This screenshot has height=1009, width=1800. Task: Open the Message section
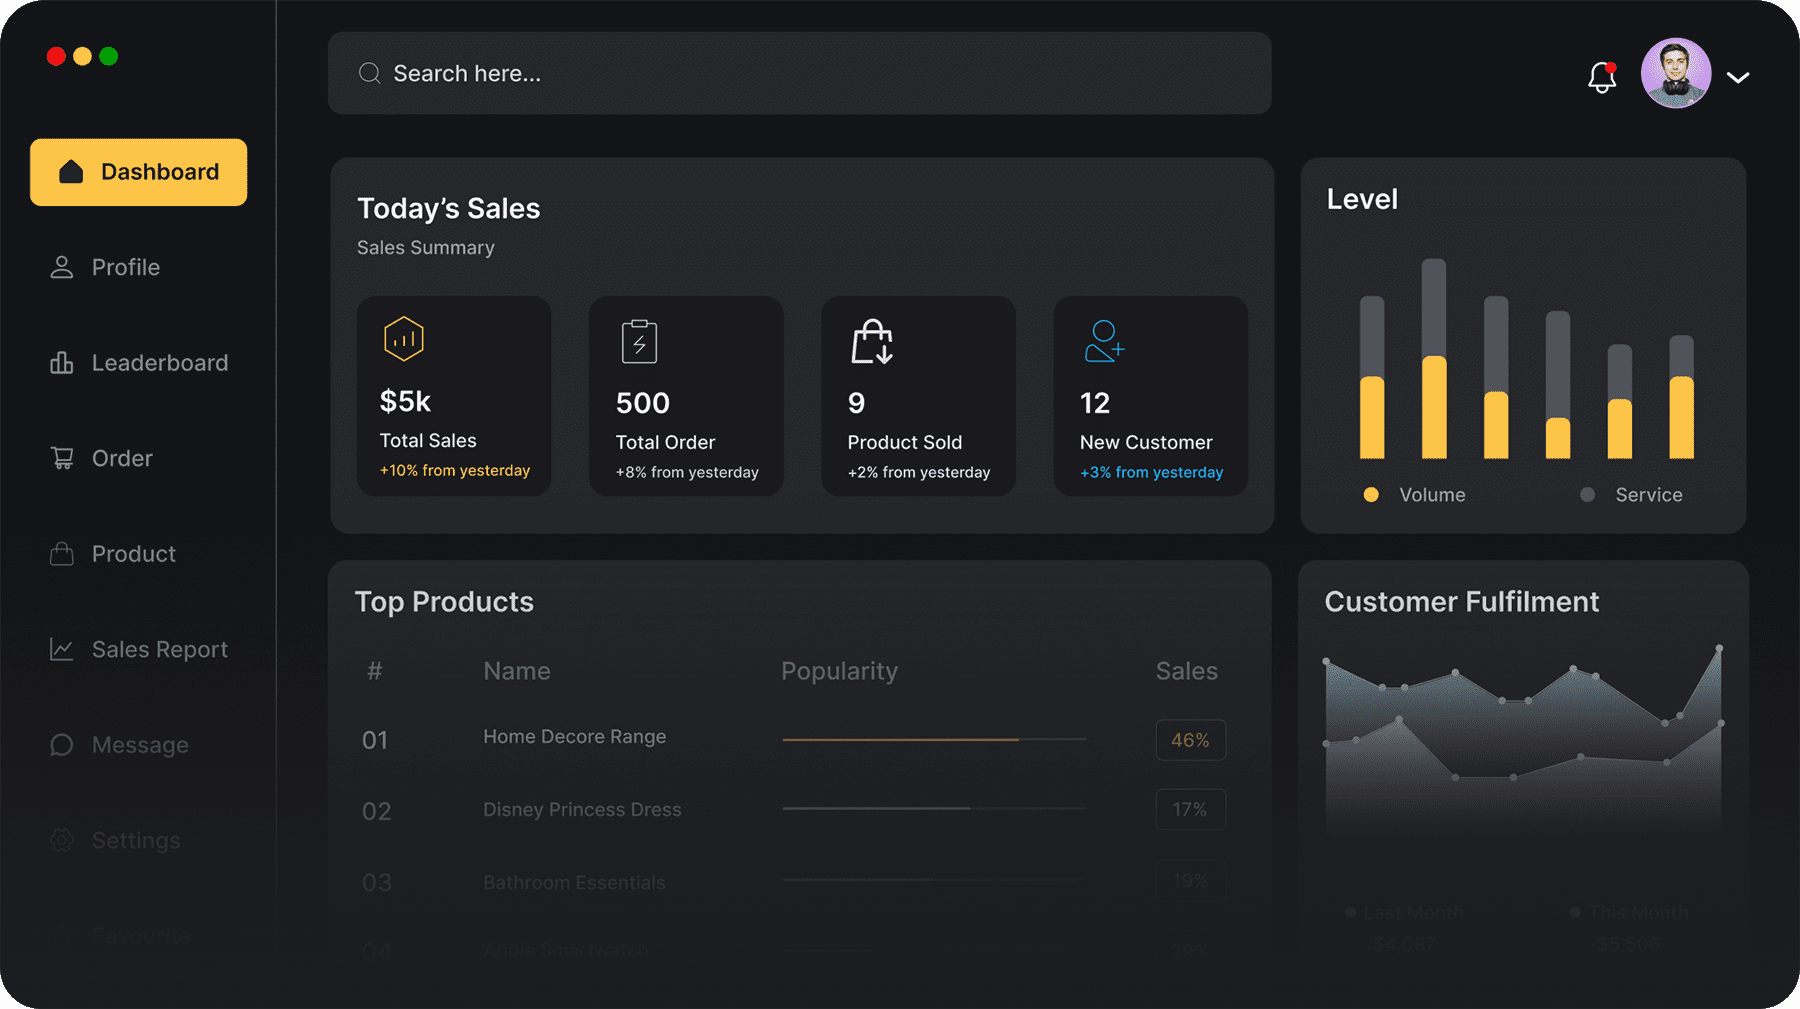tap(139, 745)
